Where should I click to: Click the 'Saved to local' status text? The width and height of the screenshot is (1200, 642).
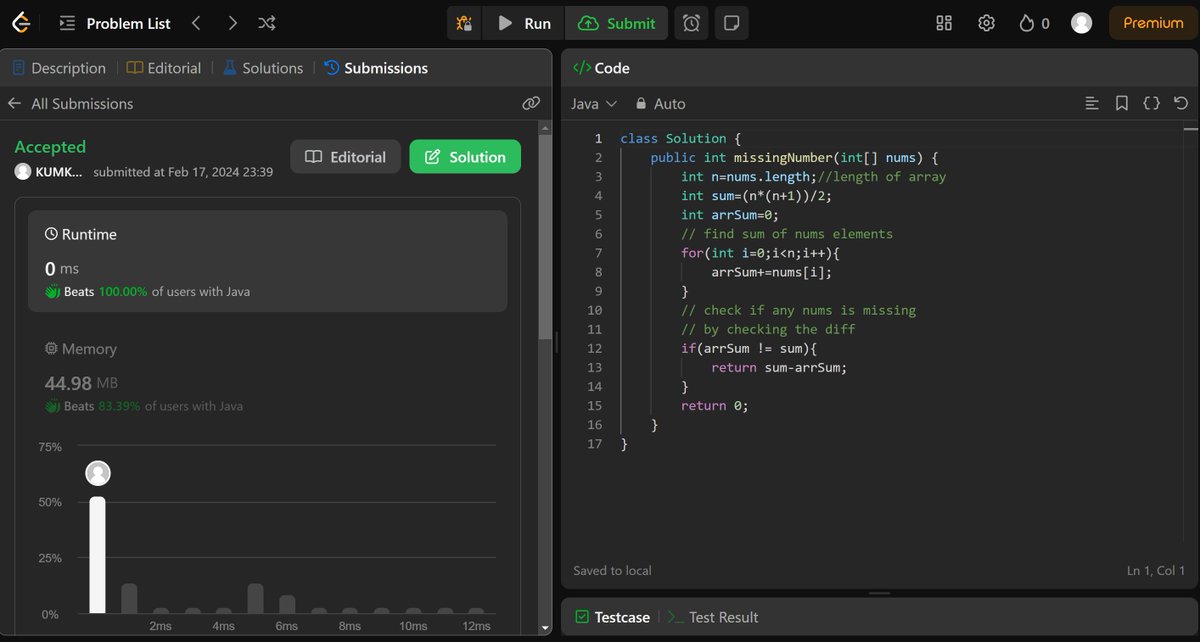[612, 570]
